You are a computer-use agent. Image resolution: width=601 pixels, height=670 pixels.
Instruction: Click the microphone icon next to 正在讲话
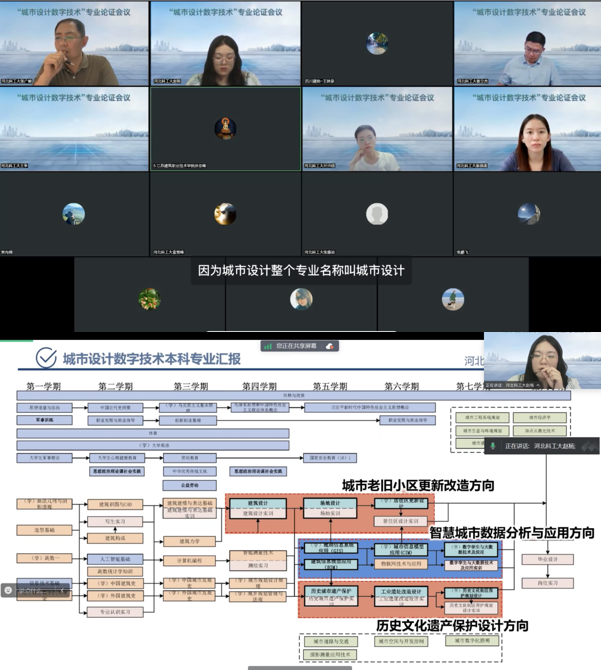pos(495,445)
